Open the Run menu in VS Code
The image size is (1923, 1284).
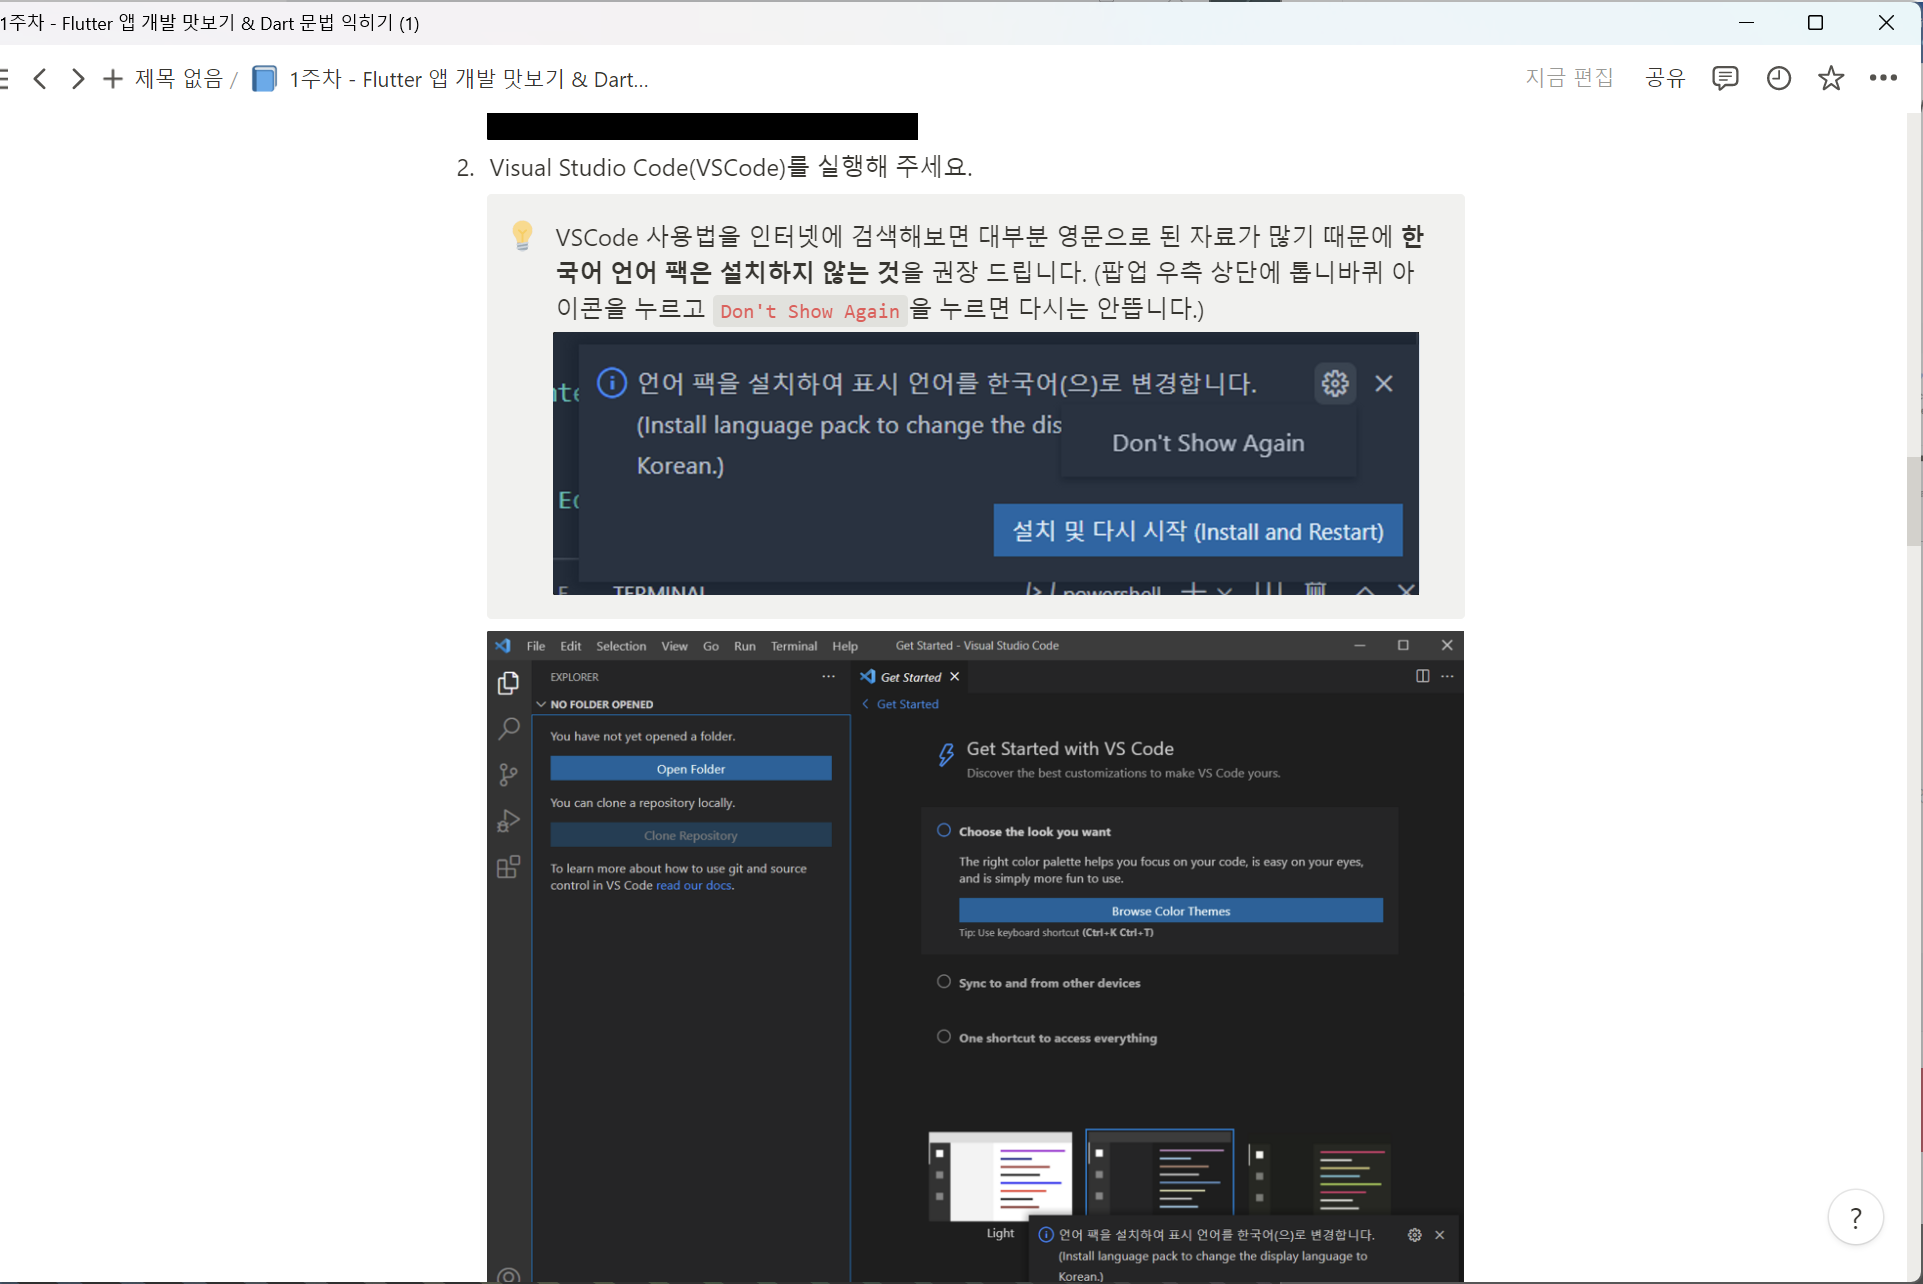coord(744,646)
